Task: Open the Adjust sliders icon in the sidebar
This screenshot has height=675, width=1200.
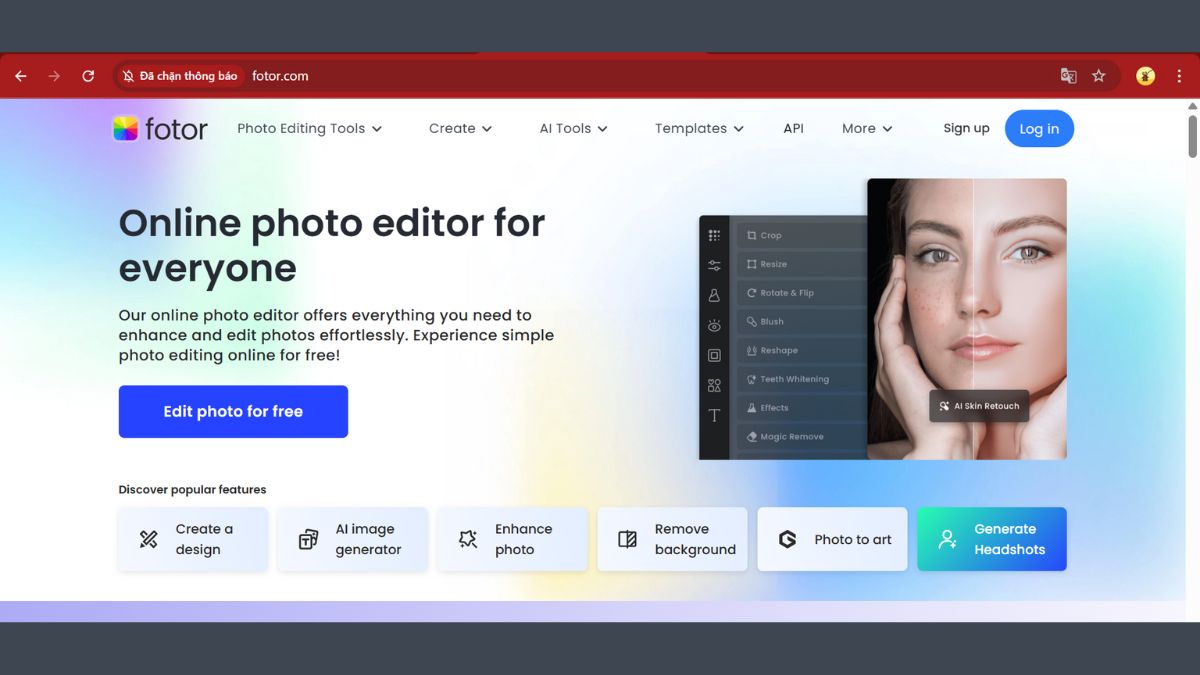Action: click(x=714, y=265)
